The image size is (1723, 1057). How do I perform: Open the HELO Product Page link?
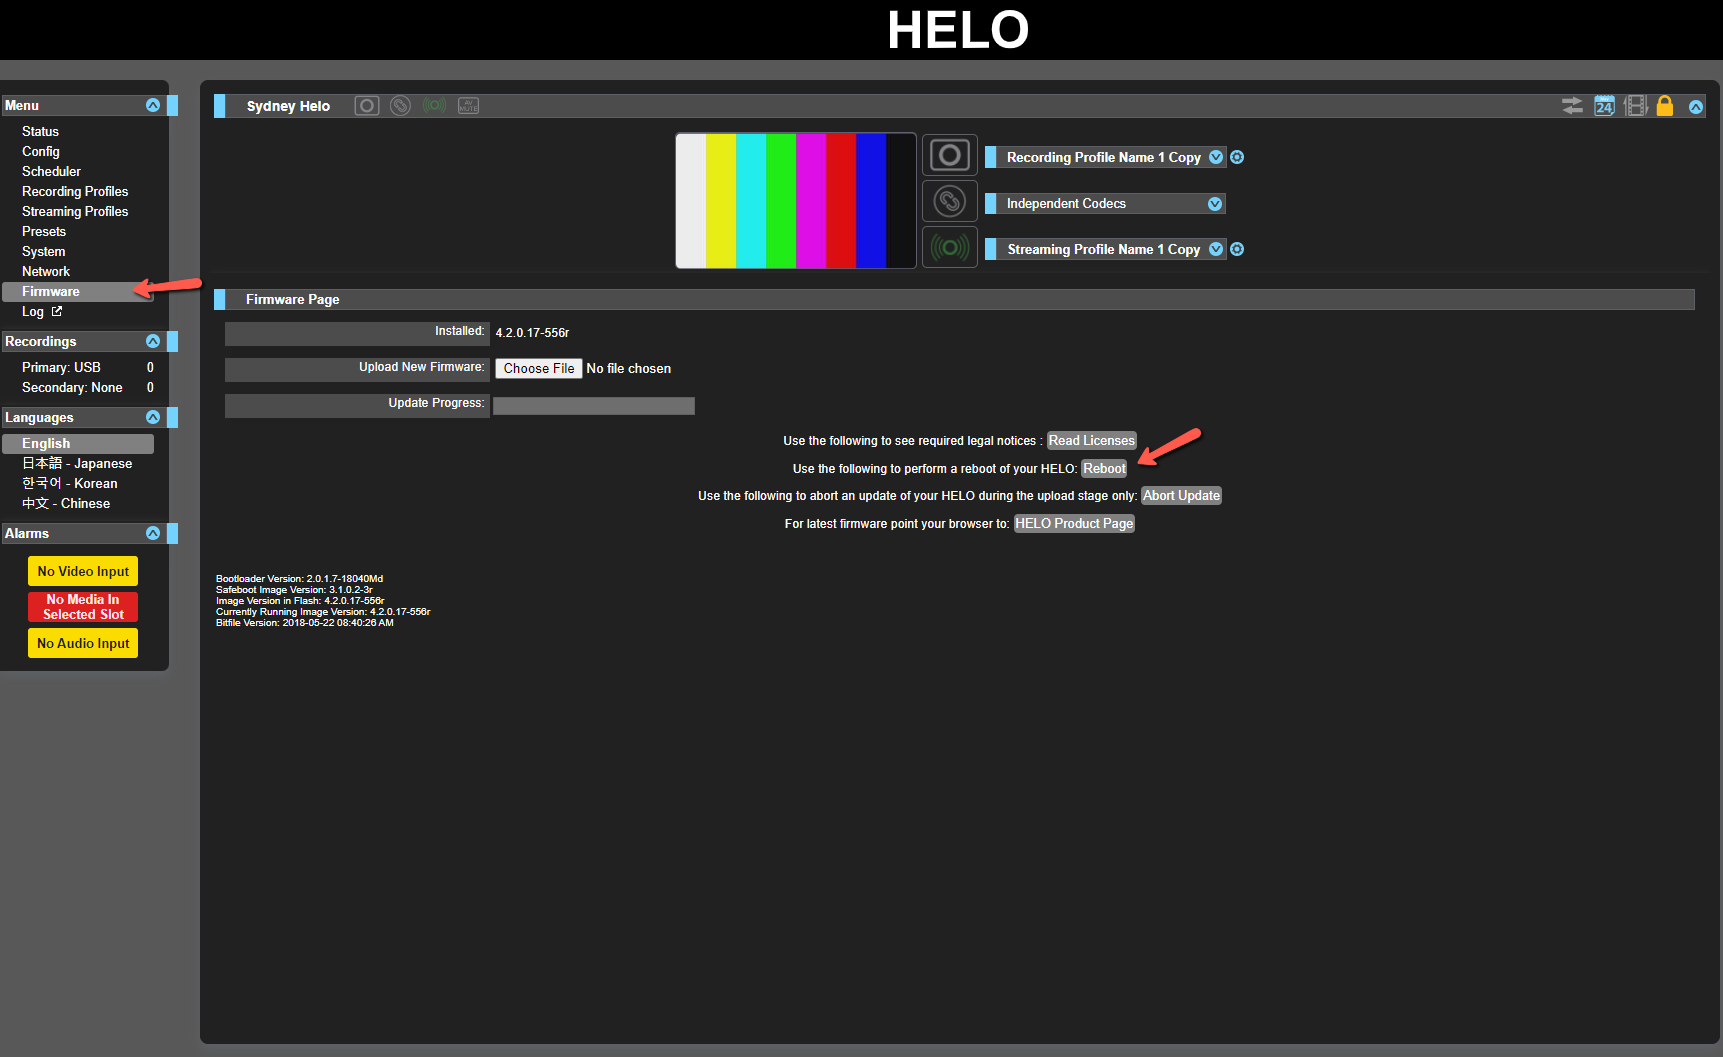click(1074, 523)
